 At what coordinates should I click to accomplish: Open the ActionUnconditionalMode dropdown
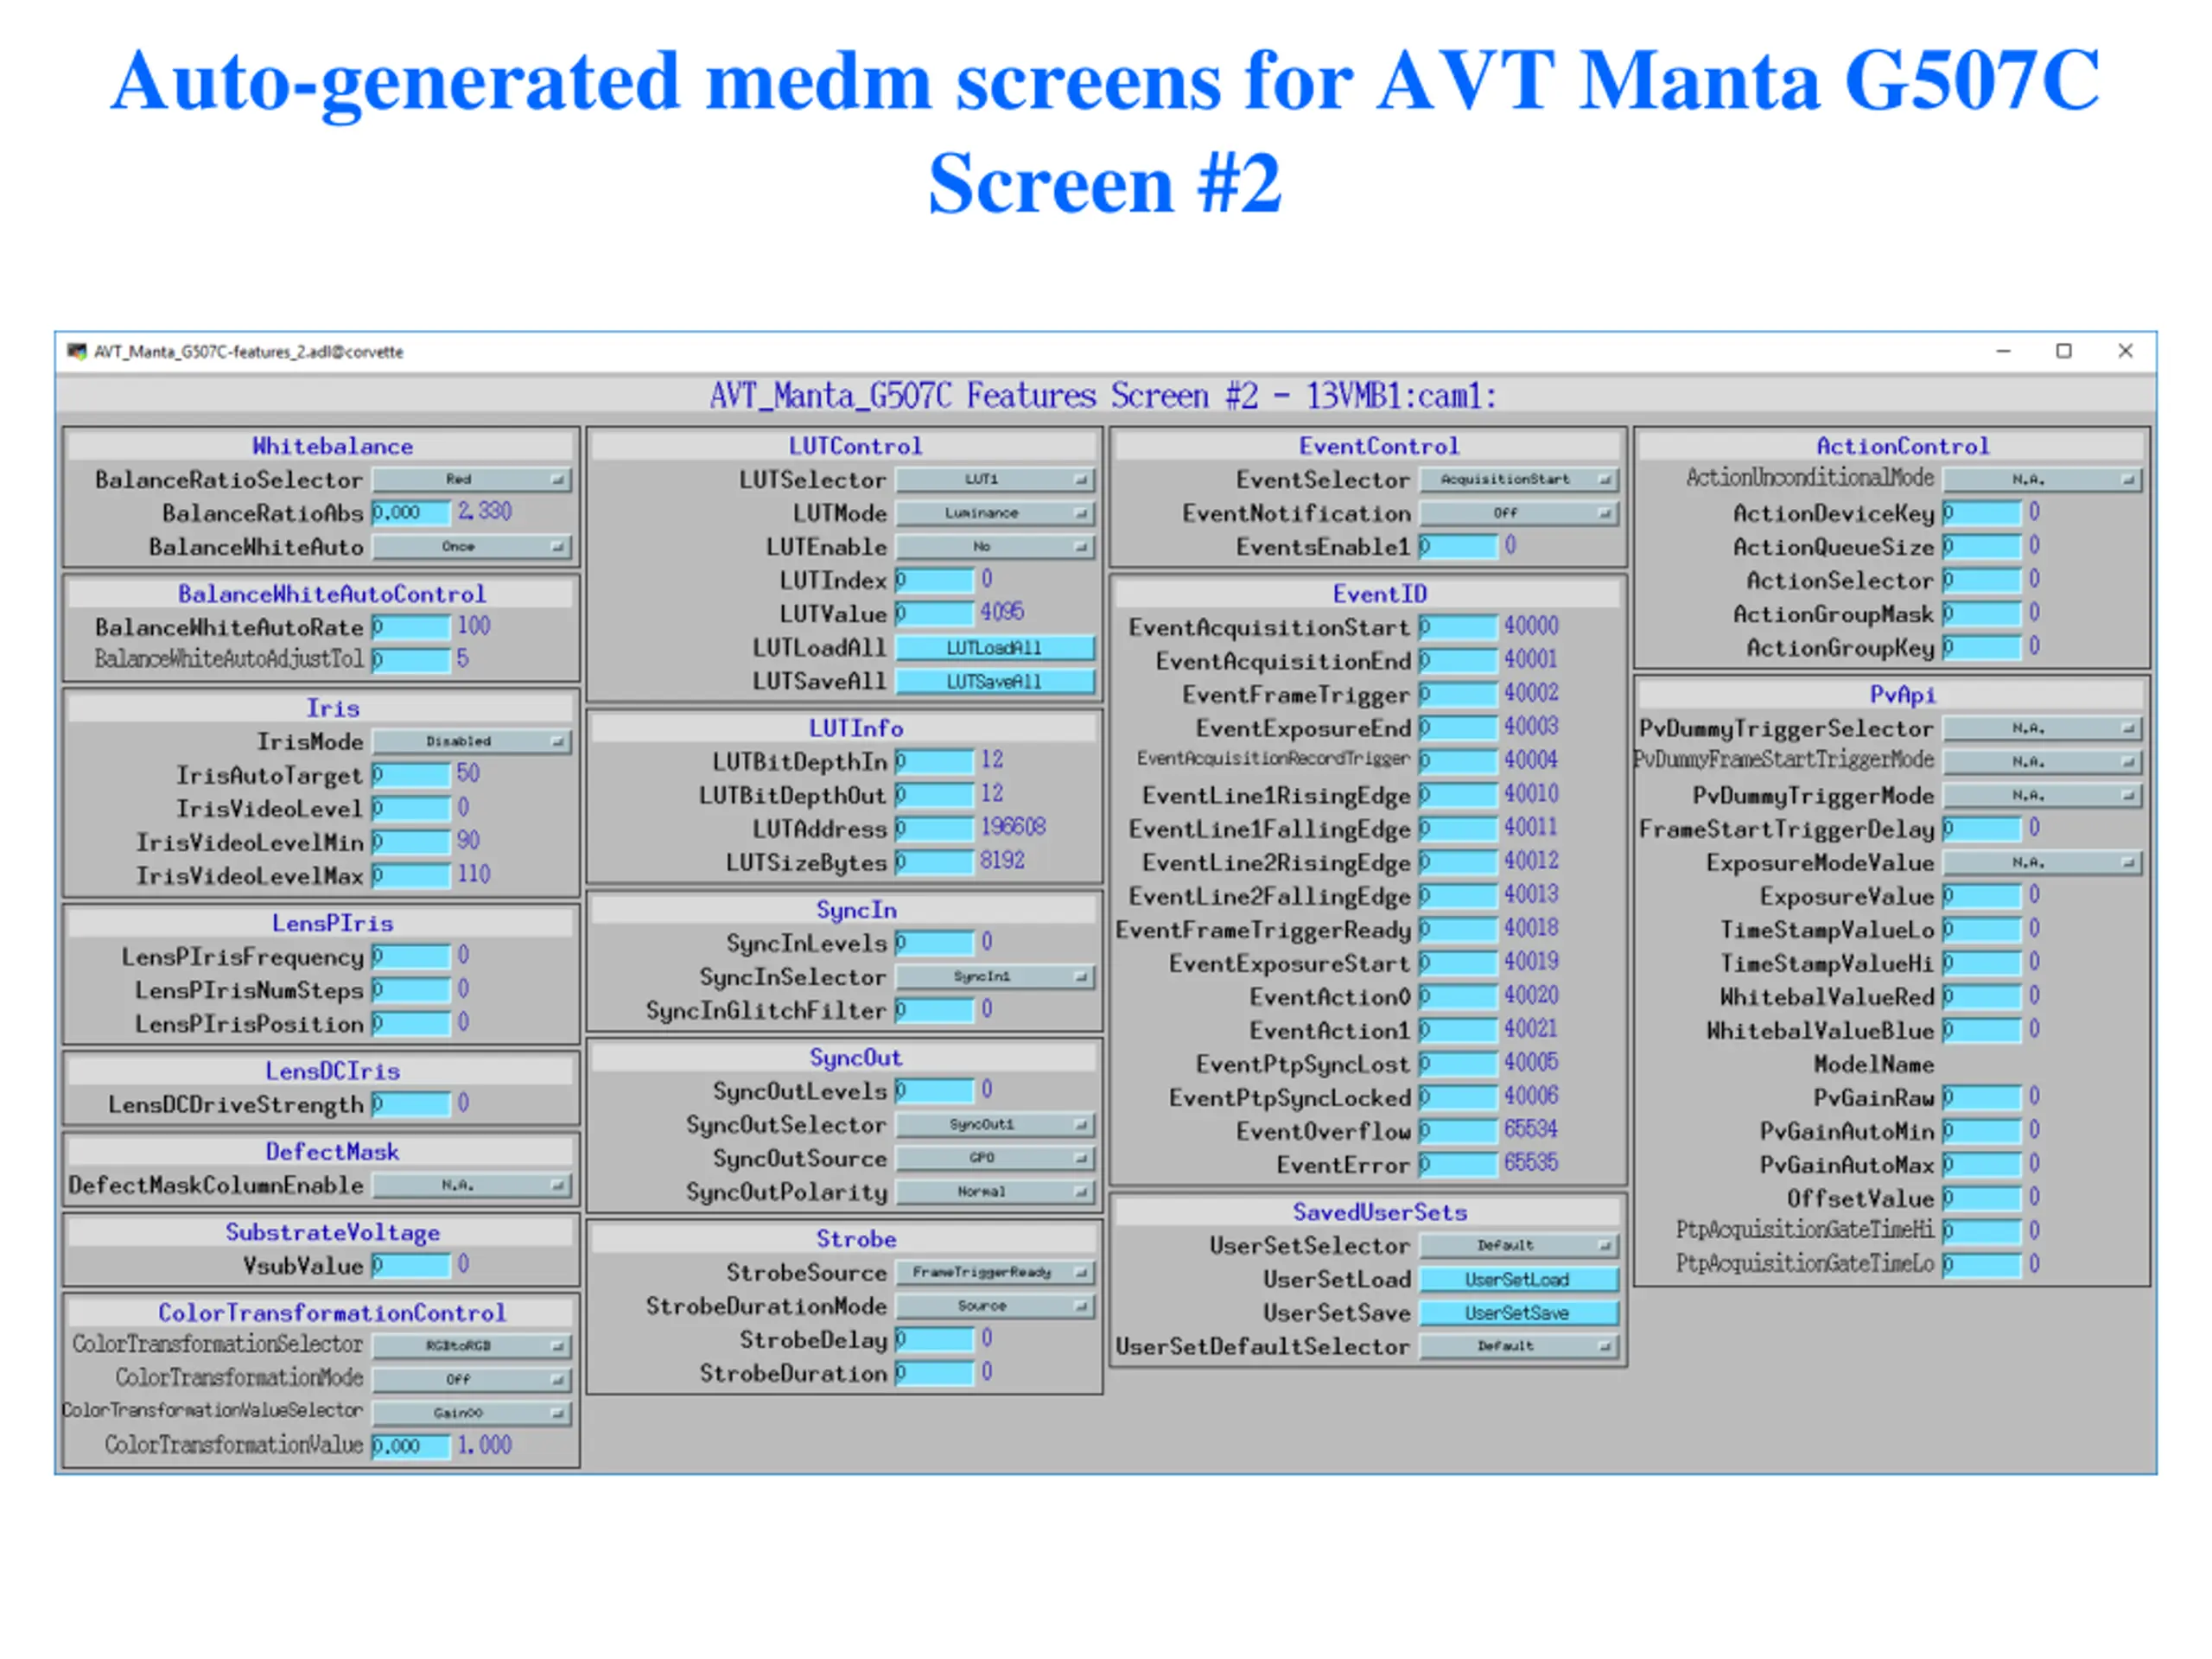tap(2043, 480)
